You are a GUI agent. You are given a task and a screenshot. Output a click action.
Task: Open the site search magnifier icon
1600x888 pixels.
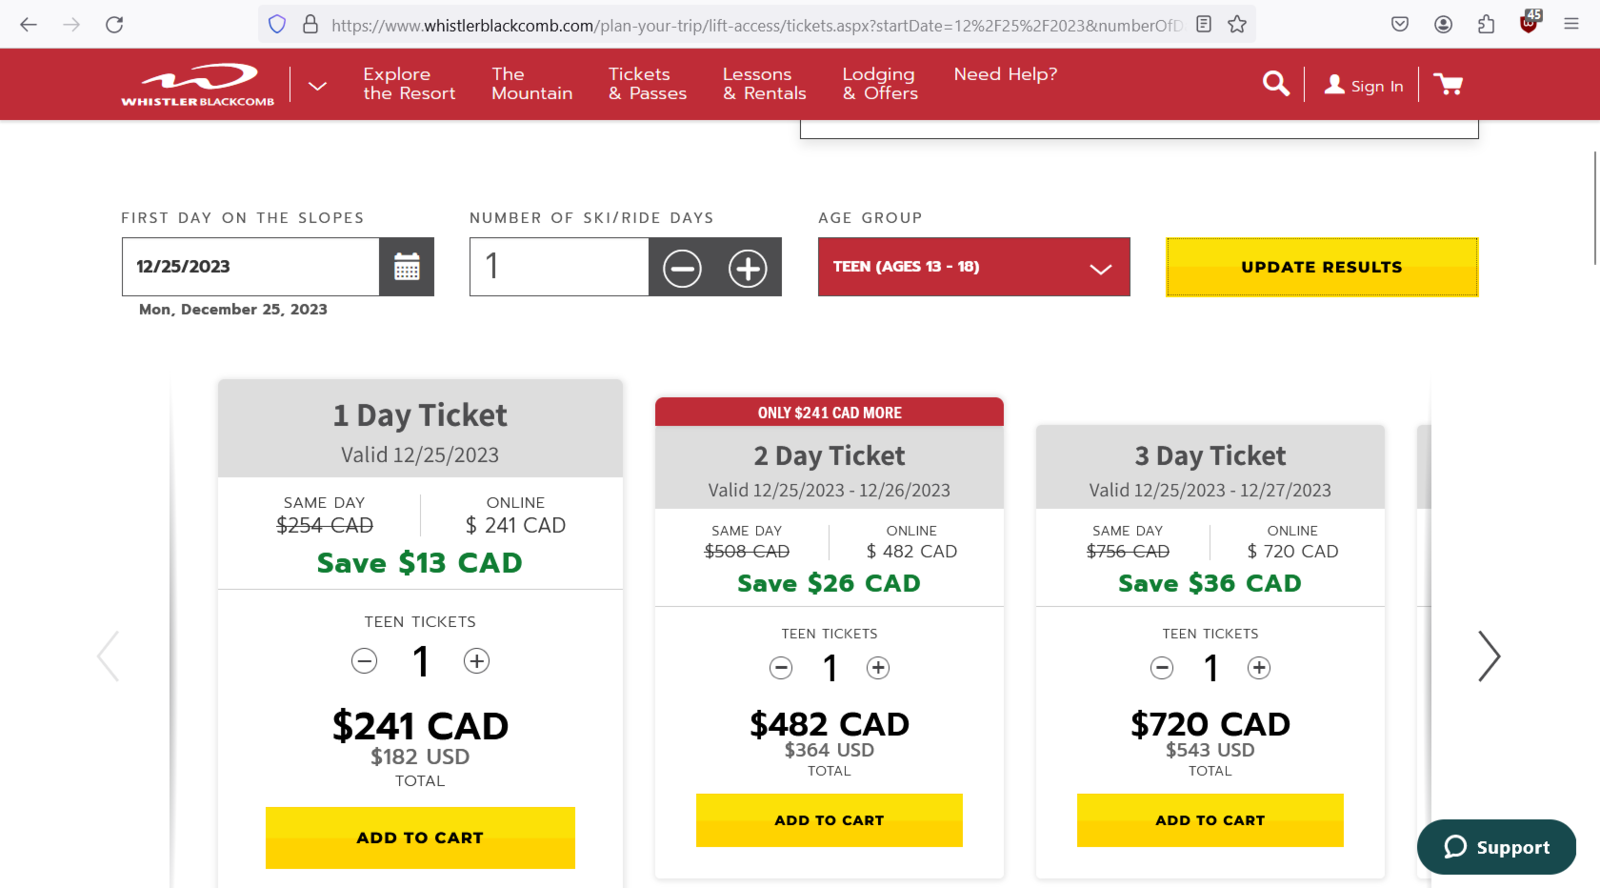pyautogui.click(x=1275, y=84)
